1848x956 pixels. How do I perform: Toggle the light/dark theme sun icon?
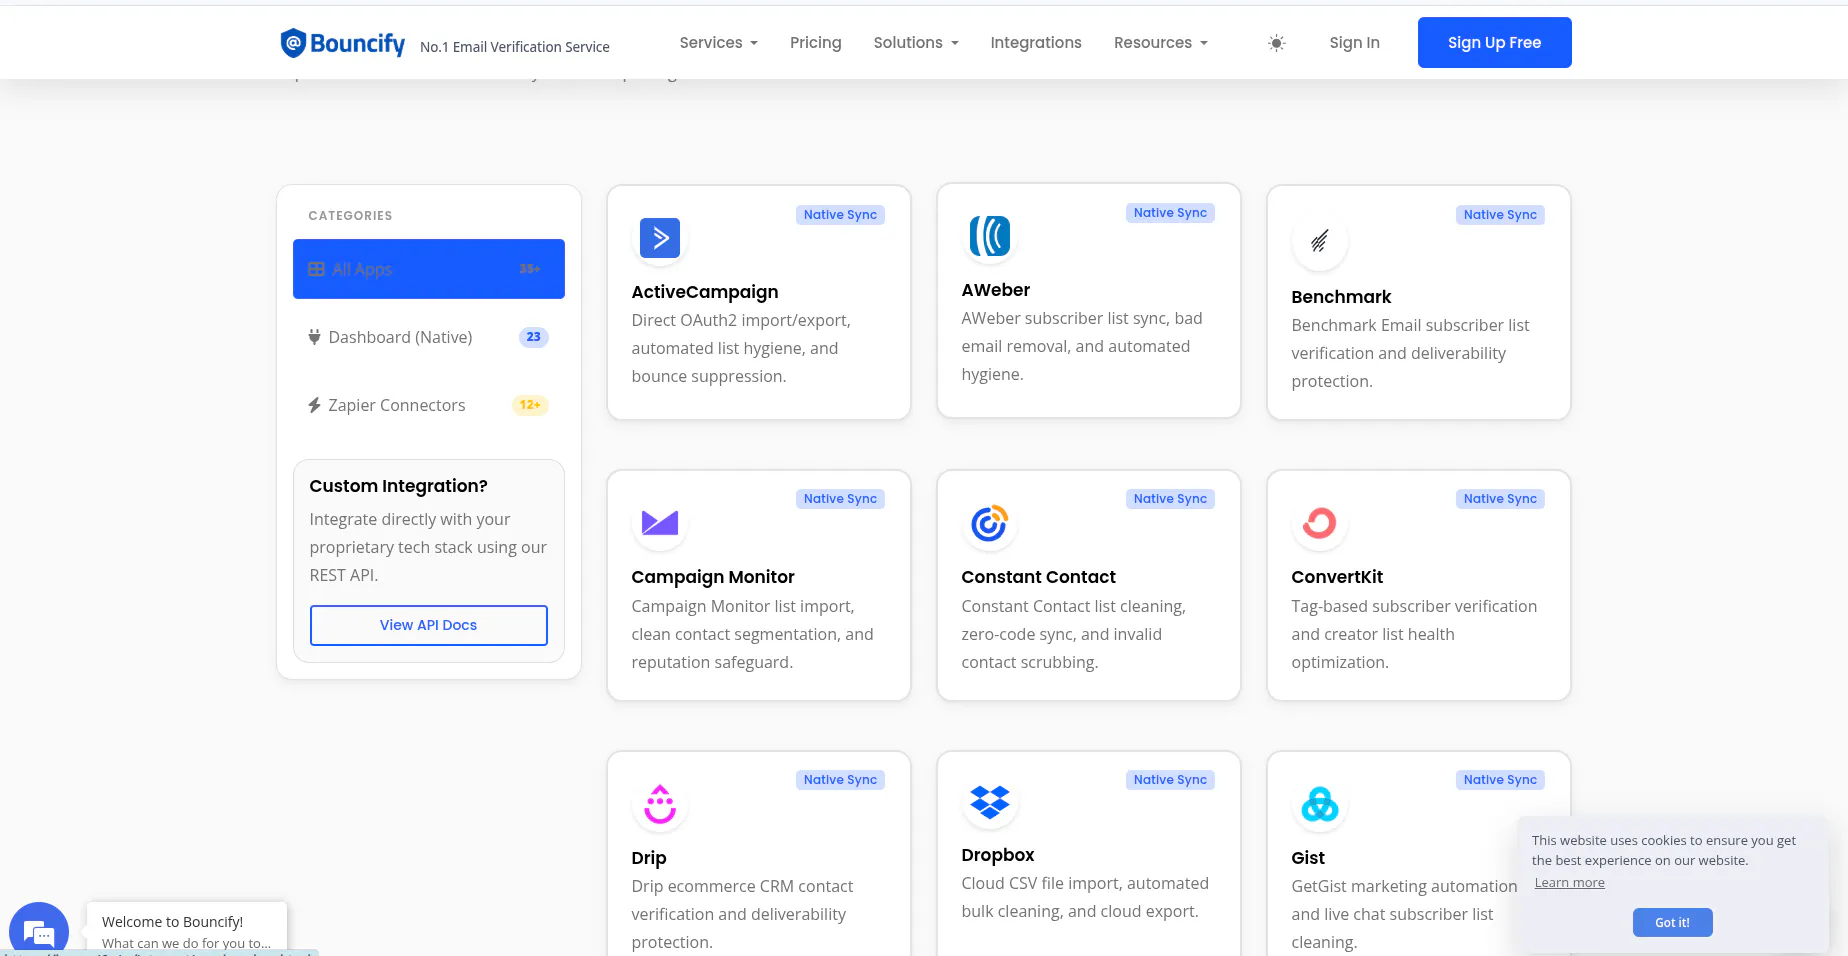coord(1276,43)
